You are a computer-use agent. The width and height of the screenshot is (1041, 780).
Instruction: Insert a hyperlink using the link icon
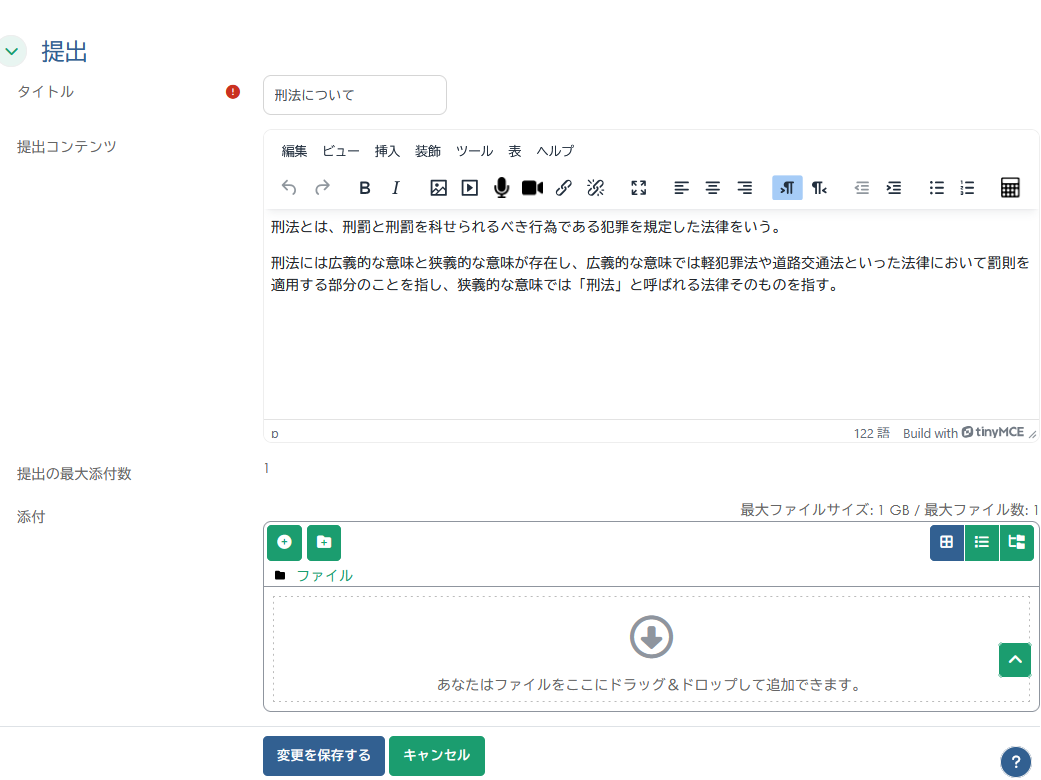[563, 187]
